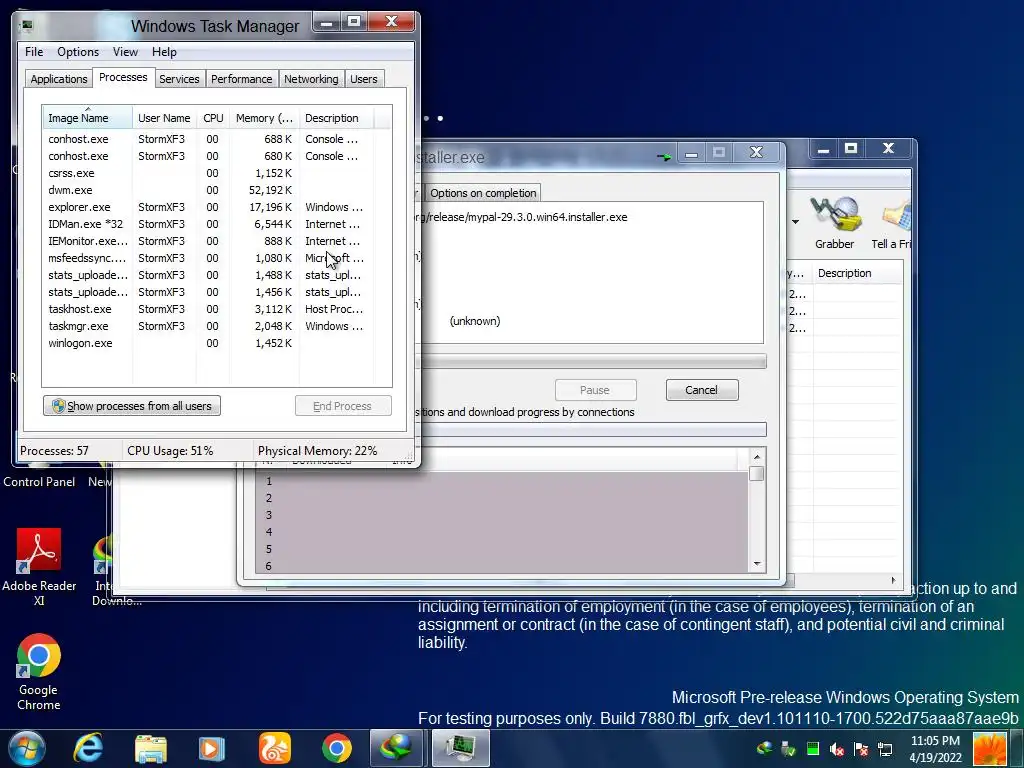Open the View menu in Task Manager
The image size is (1024, 768).
125,52
